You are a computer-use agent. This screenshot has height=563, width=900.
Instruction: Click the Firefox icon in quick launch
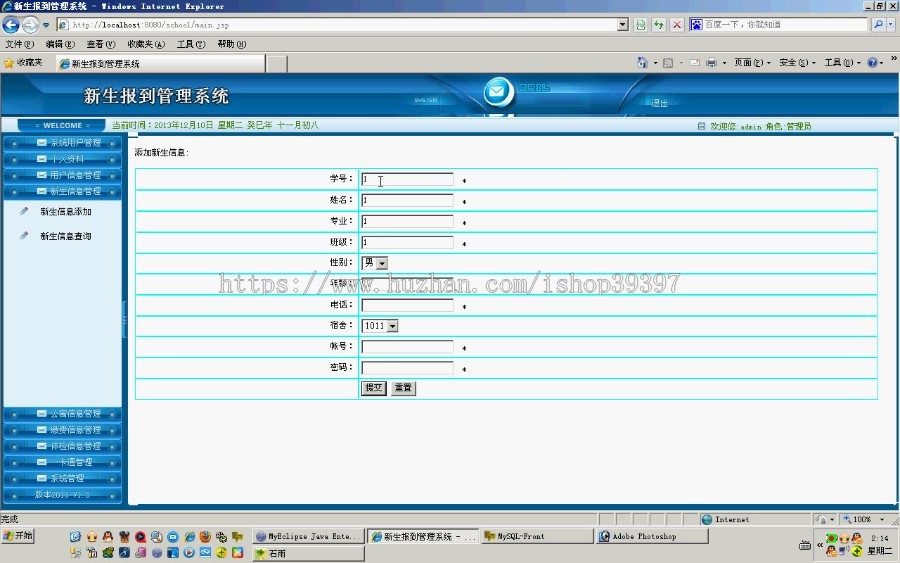[x=205, y=537]
